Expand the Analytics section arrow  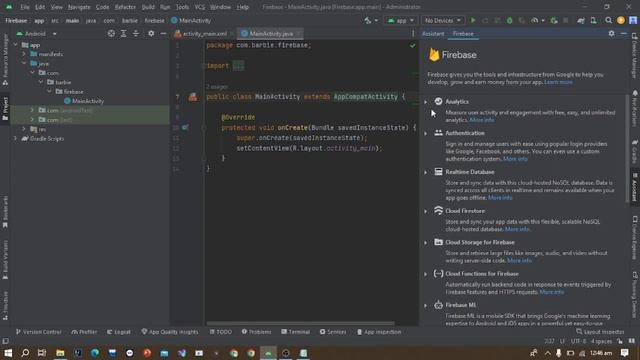(x=425, y=102)
